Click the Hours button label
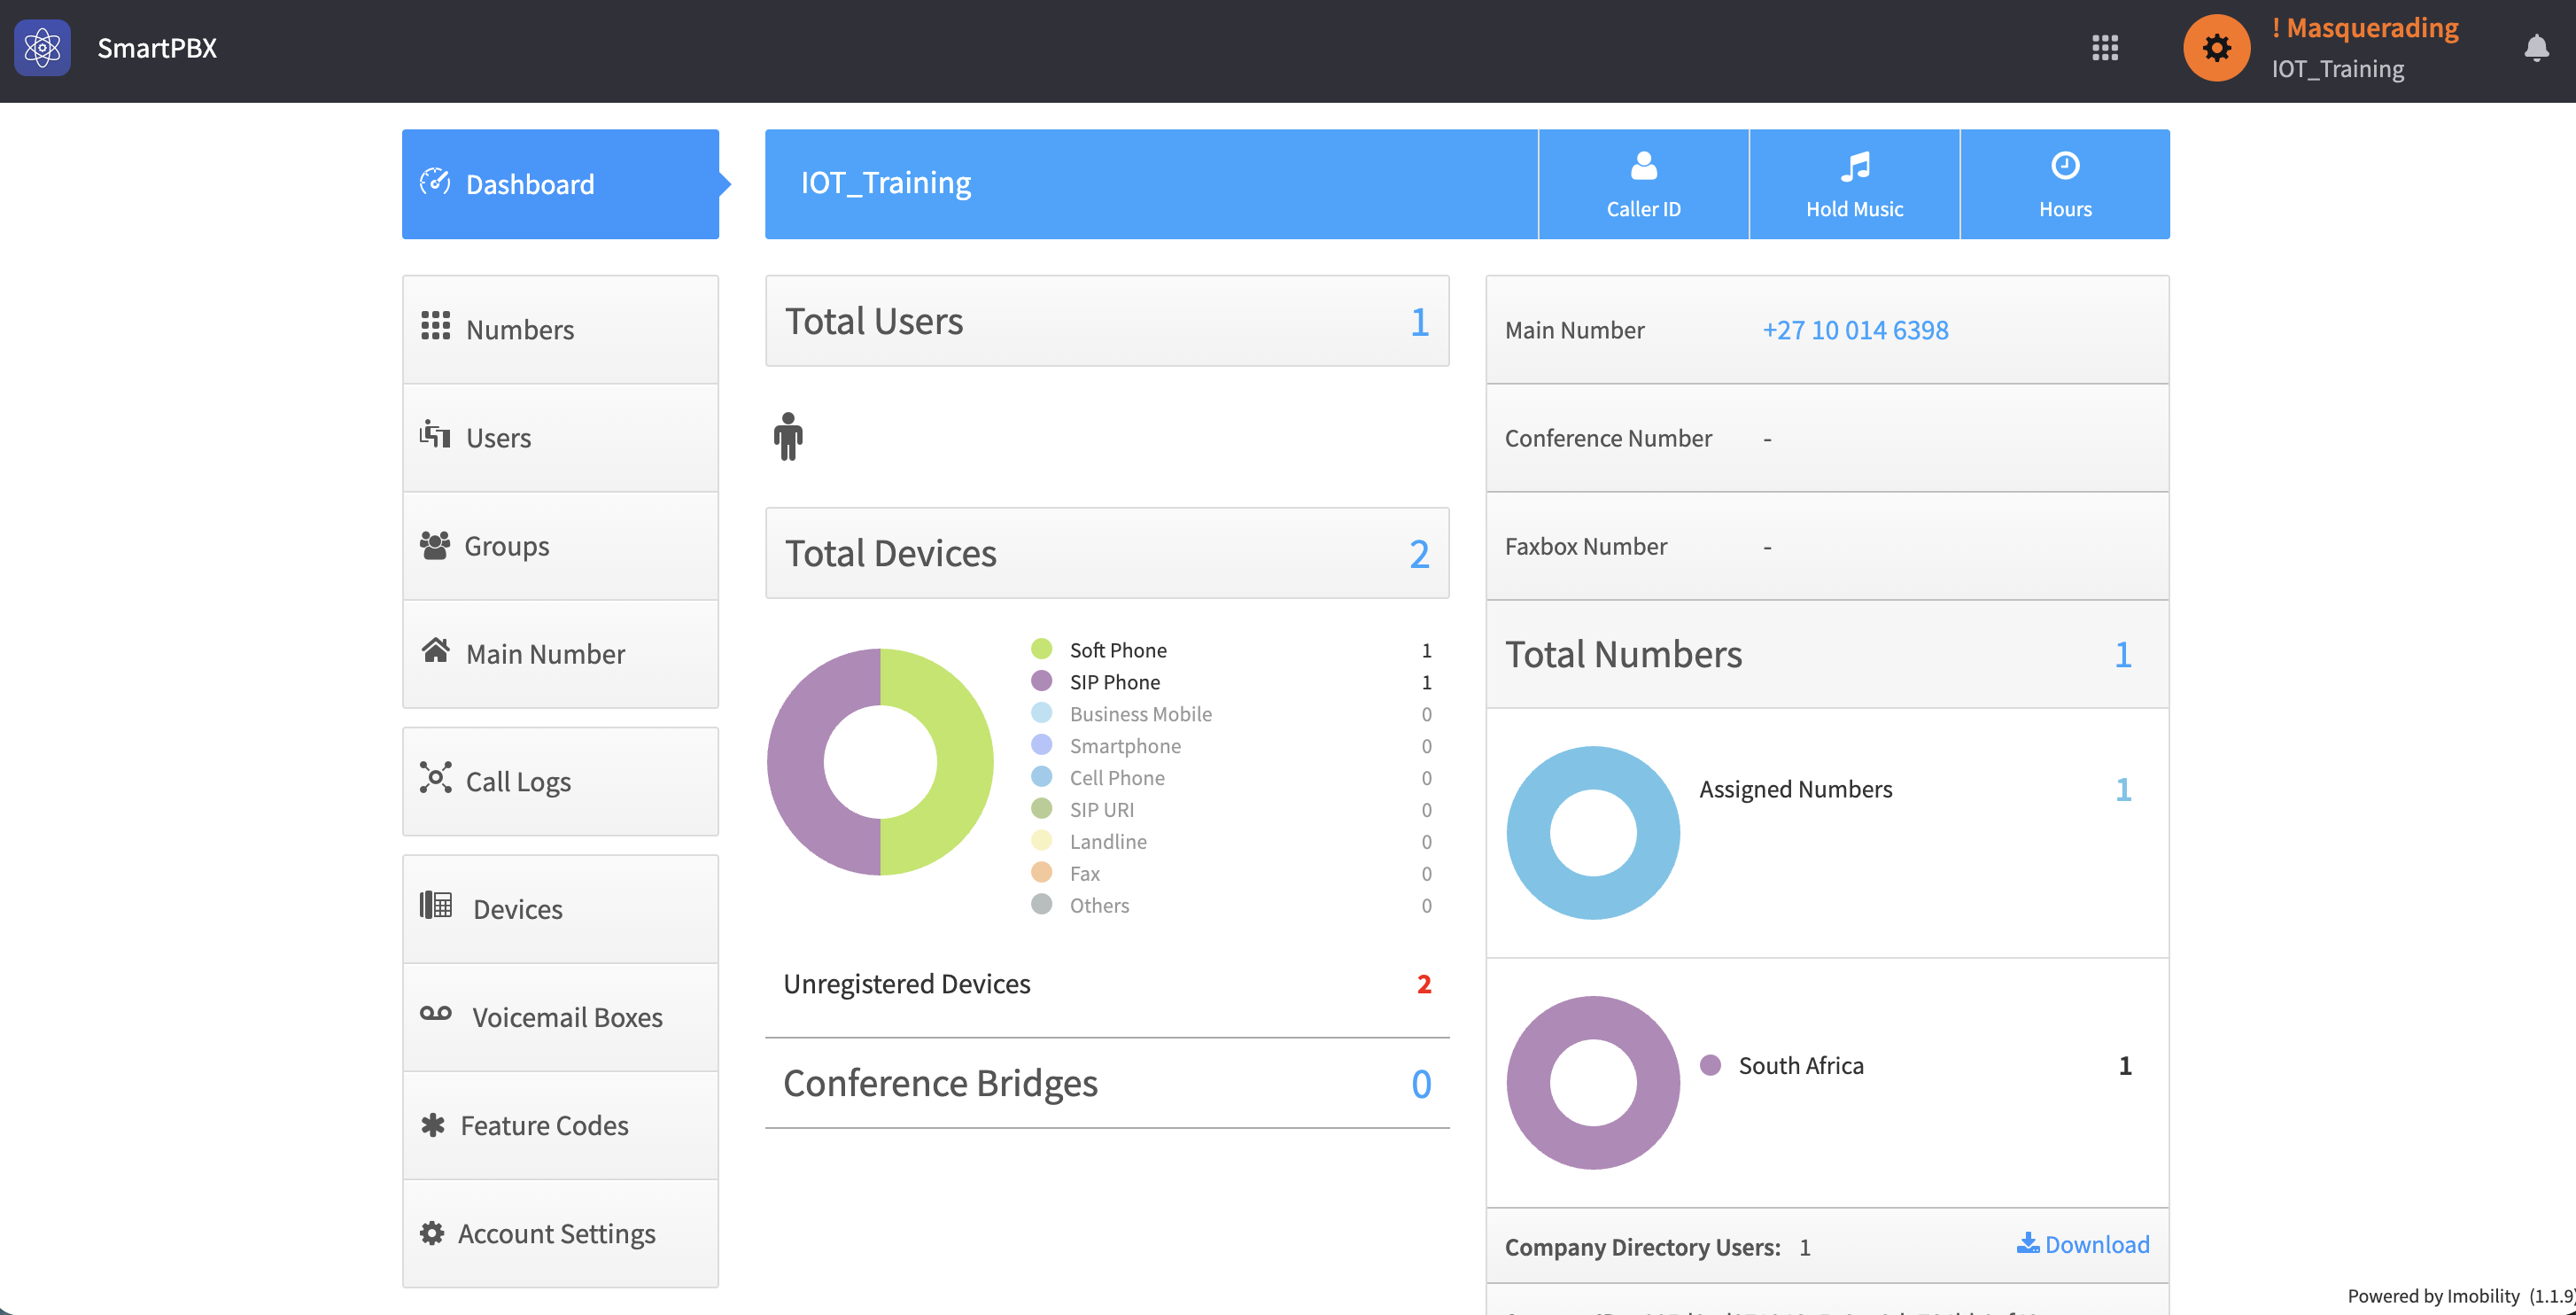The image size is (2576, 1315). (2065, 209)
